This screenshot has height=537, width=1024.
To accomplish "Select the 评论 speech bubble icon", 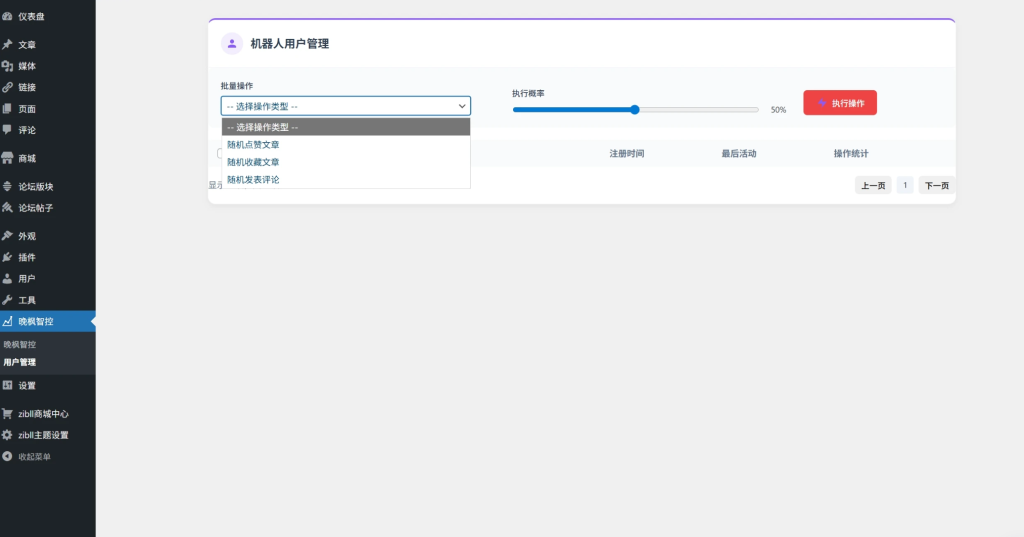I will click(7, 130).
